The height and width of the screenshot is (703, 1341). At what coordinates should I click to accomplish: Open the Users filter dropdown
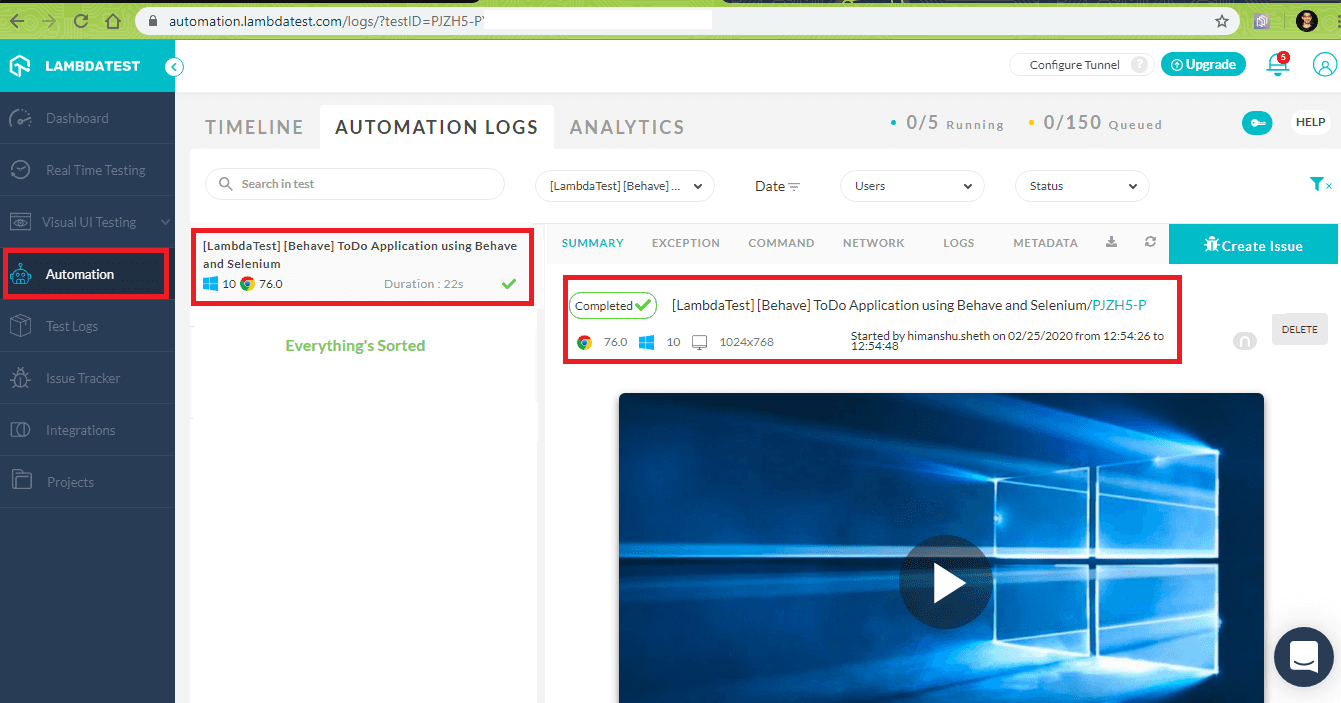(911, 186)
